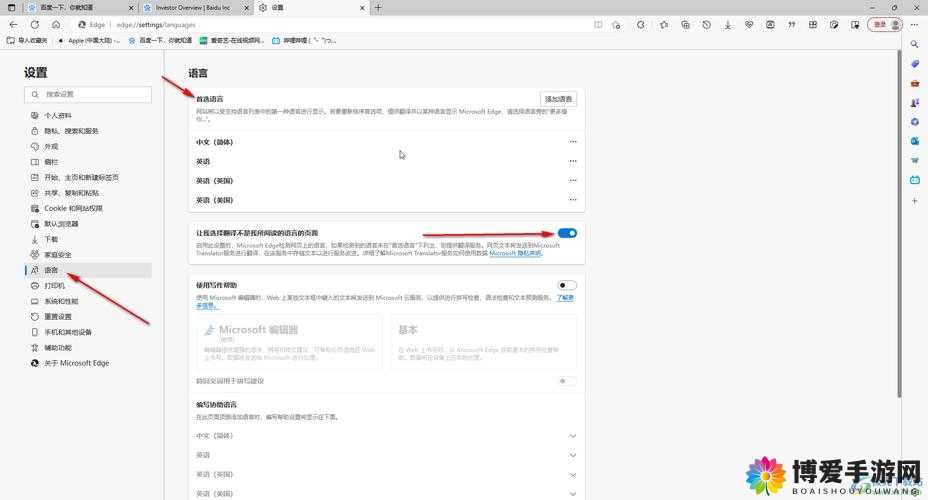Open 系统和性能 settings
928x500 pixels.
click(x=88, y=301)
